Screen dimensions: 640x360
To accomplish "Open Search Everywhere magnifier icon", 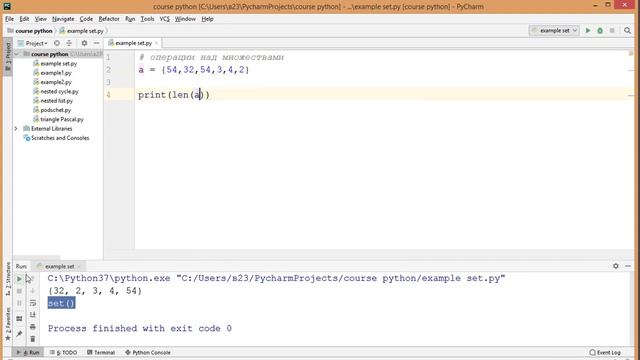I will (627, 31).
